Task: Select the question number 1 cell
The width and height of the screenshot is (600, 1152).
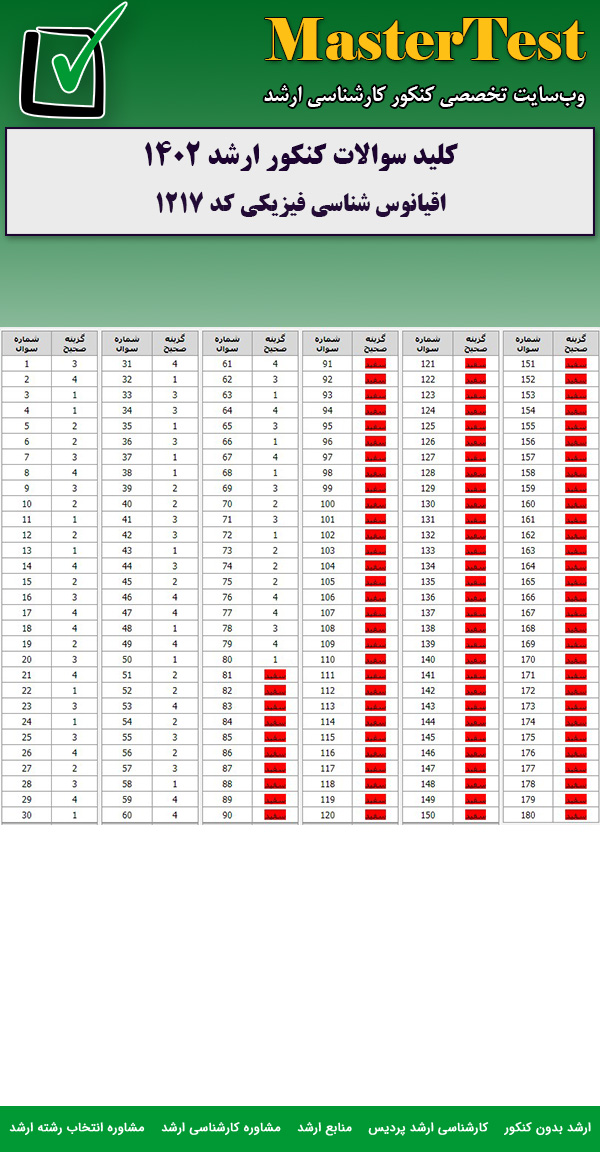Action: (27, 364)
